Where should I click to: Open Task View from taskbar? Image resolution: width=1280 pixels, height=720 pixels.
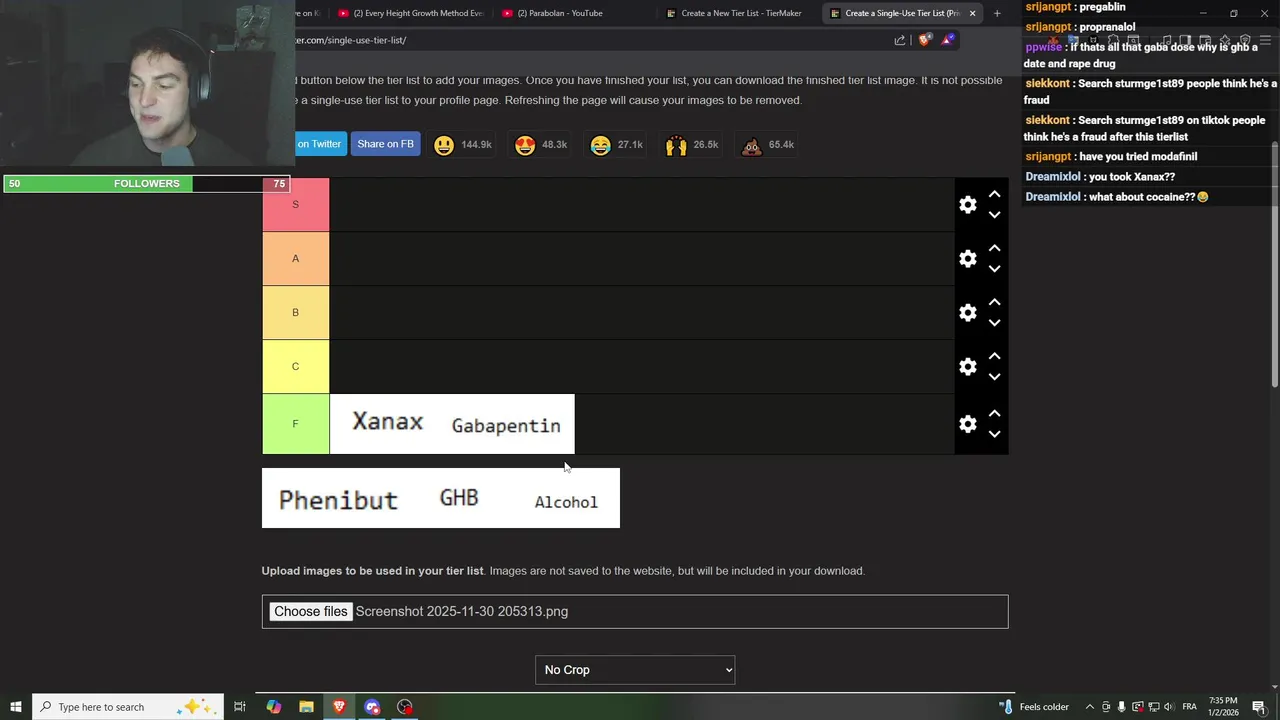coord(240,707)
